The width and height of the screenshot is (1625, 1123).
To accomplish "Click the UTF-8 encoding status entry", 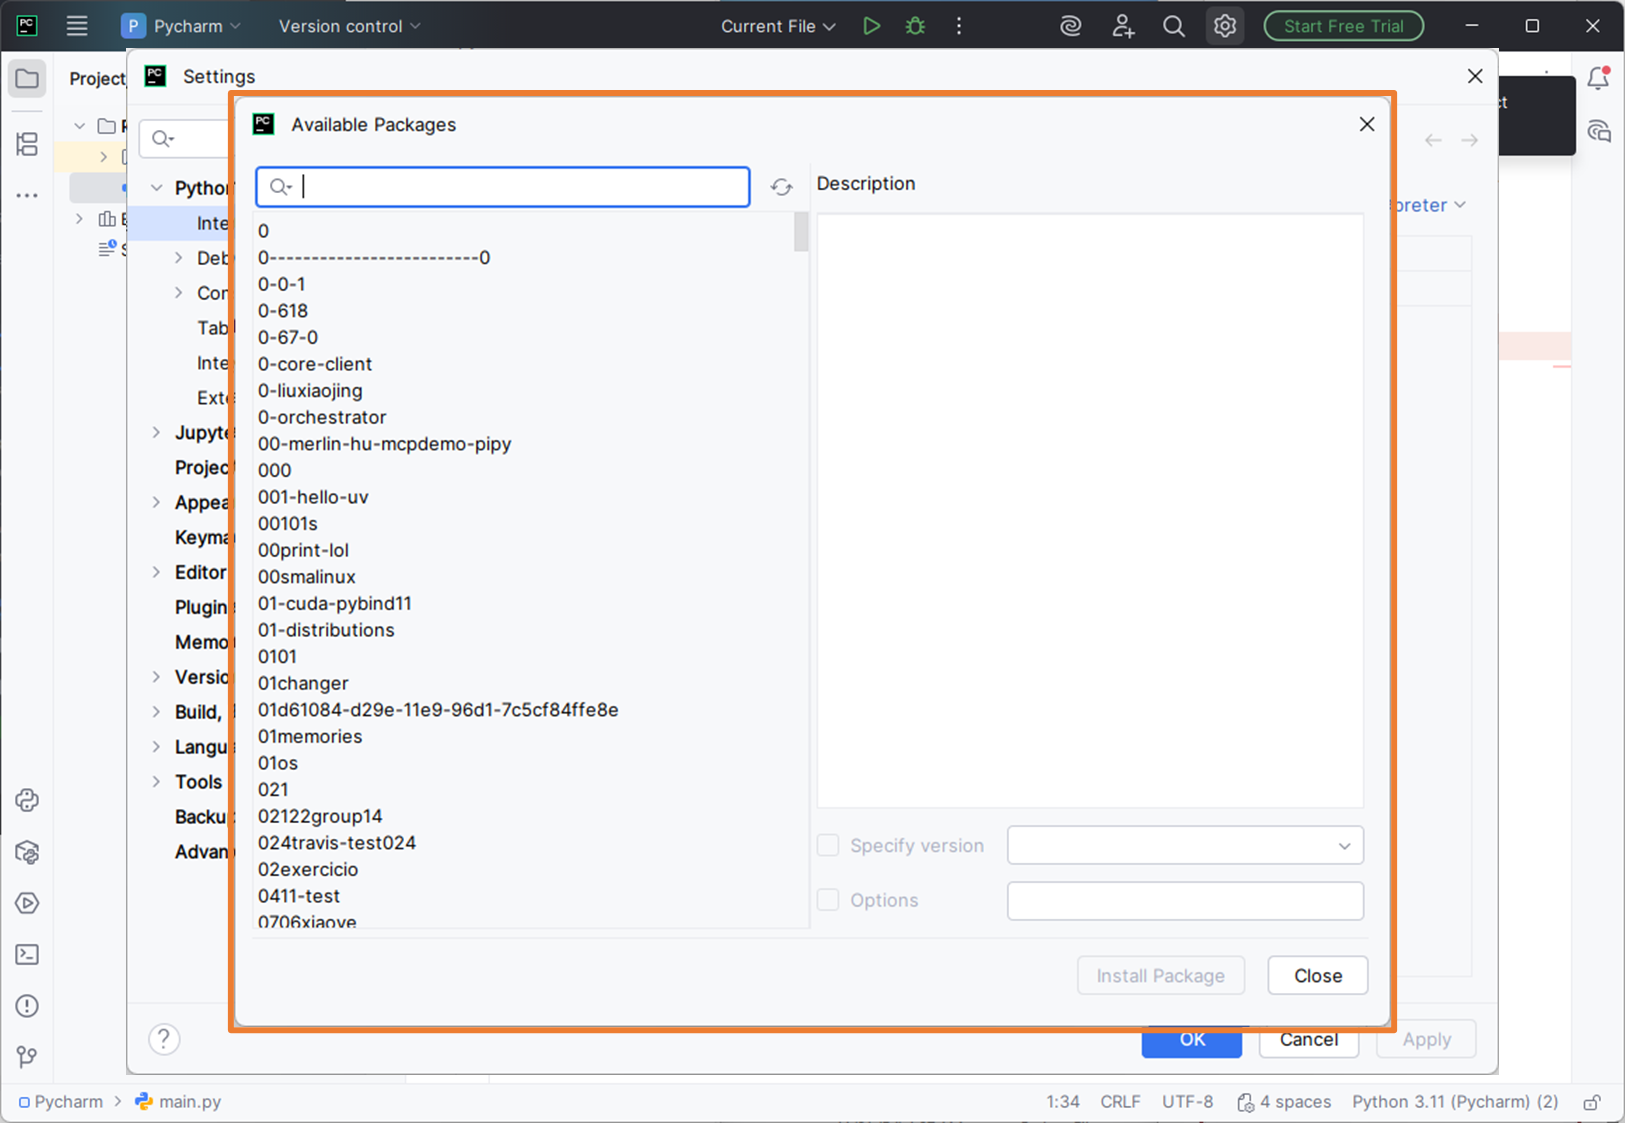I will 1187,1102.
